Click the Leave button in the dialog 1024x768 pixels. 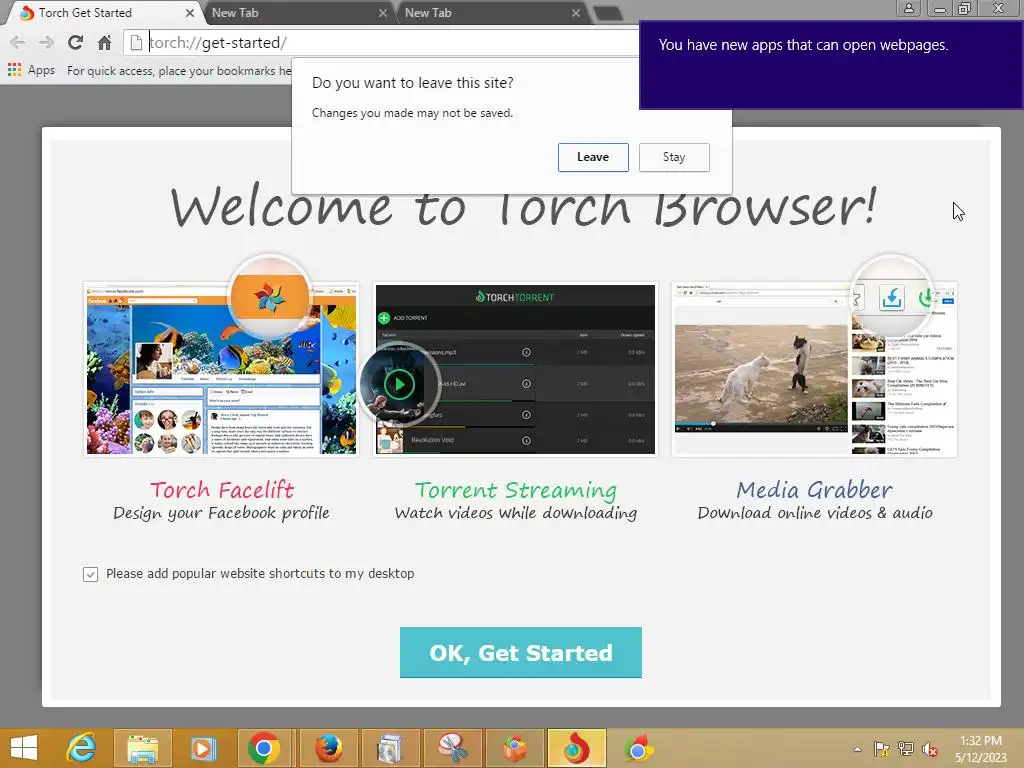(x=593, y=157)
